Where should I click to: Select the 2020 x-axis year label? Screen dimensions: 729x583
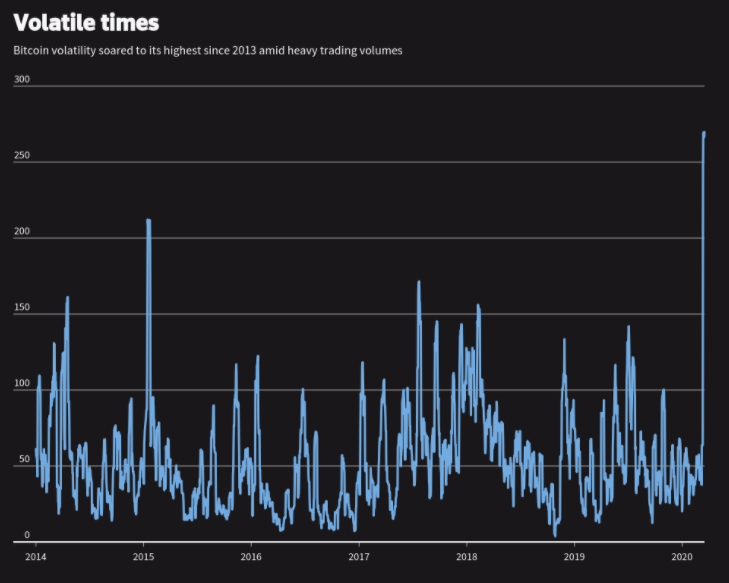682,556
